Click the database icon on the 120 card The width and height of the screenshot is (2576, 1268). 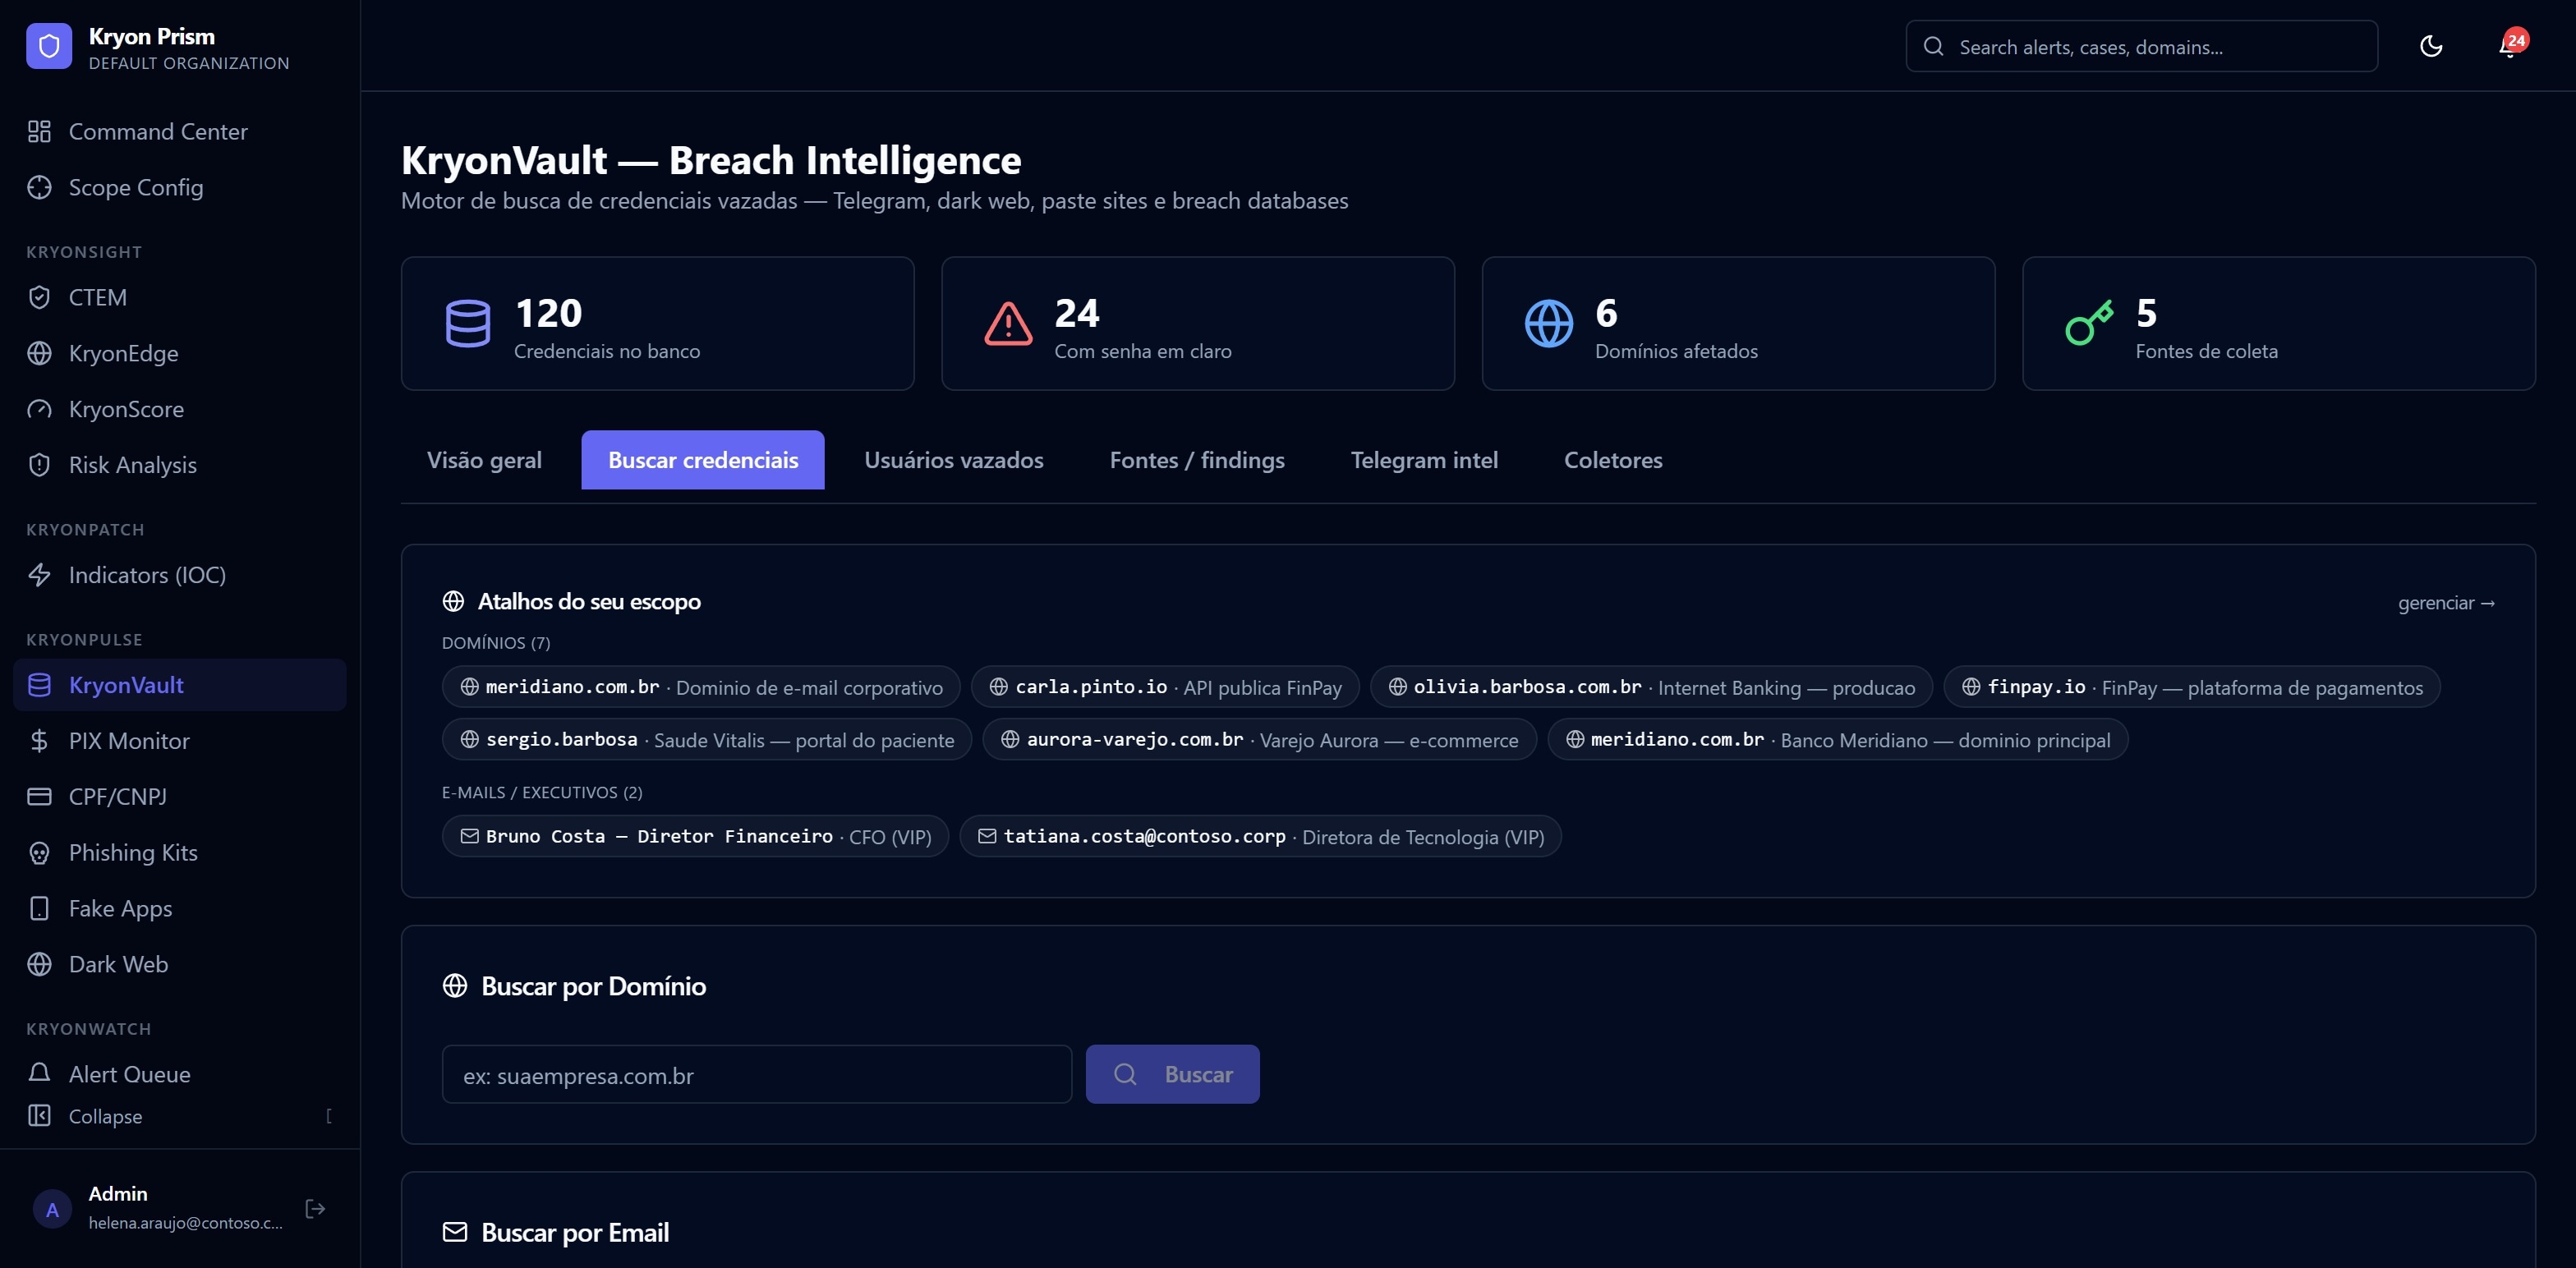point(467,324)
